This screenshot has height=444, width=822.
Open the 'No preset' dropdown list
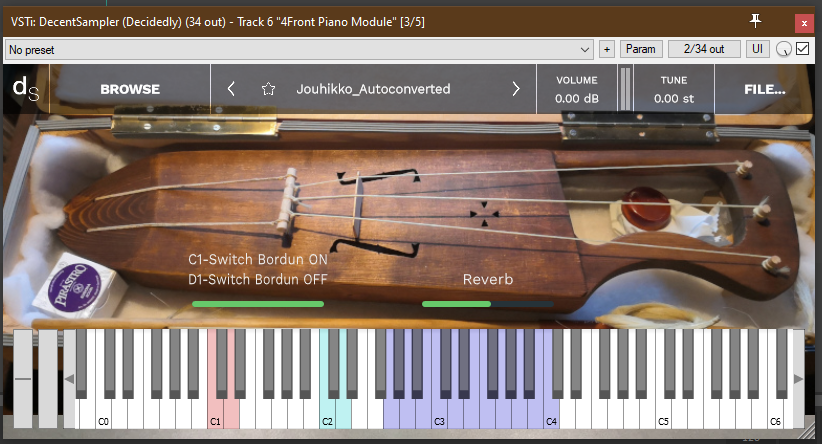pos(300,49)
